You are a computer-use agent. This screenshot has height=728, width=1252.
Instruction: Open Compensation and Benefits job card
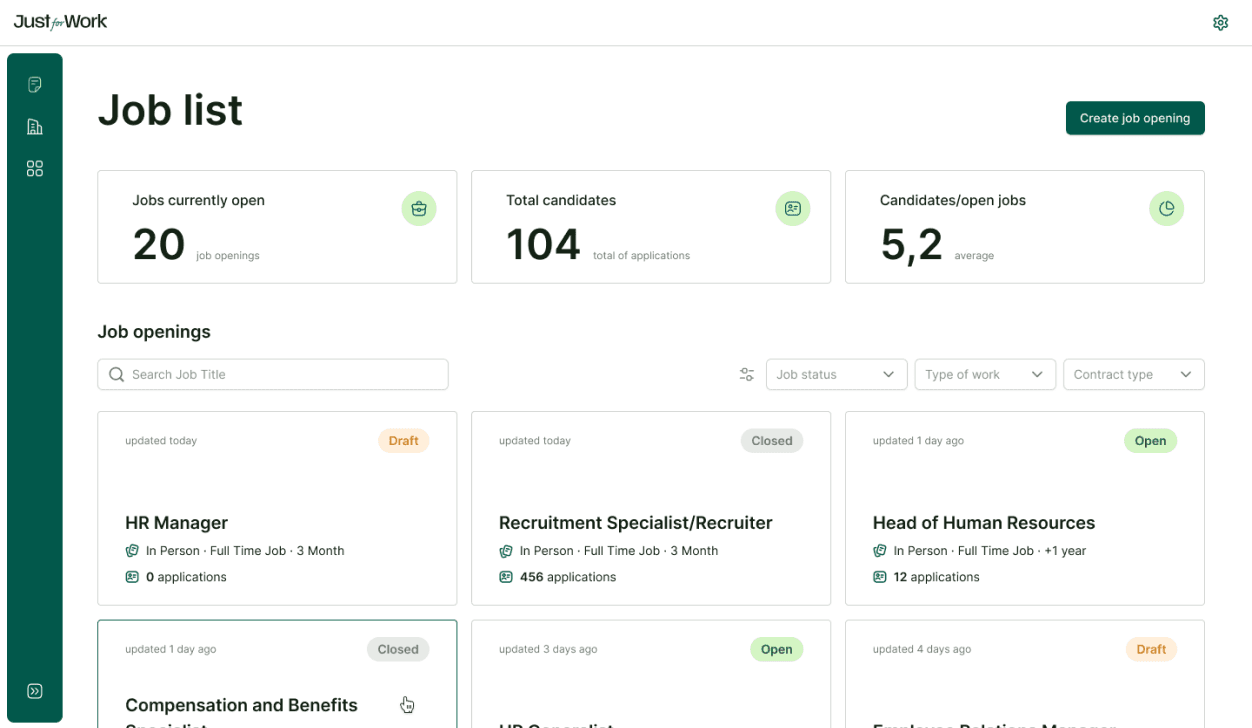(277, 675)
